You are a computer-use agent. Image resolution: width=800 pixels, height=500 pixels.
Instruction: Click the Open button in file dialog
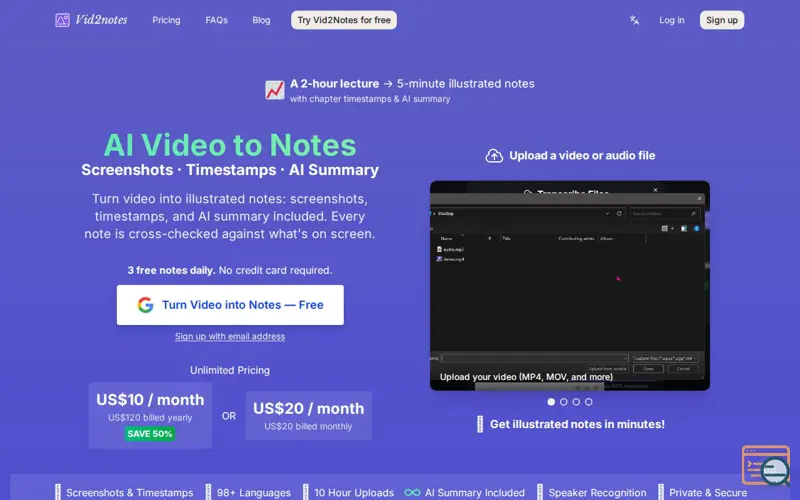pyautogui.click(x=648, y=368)
